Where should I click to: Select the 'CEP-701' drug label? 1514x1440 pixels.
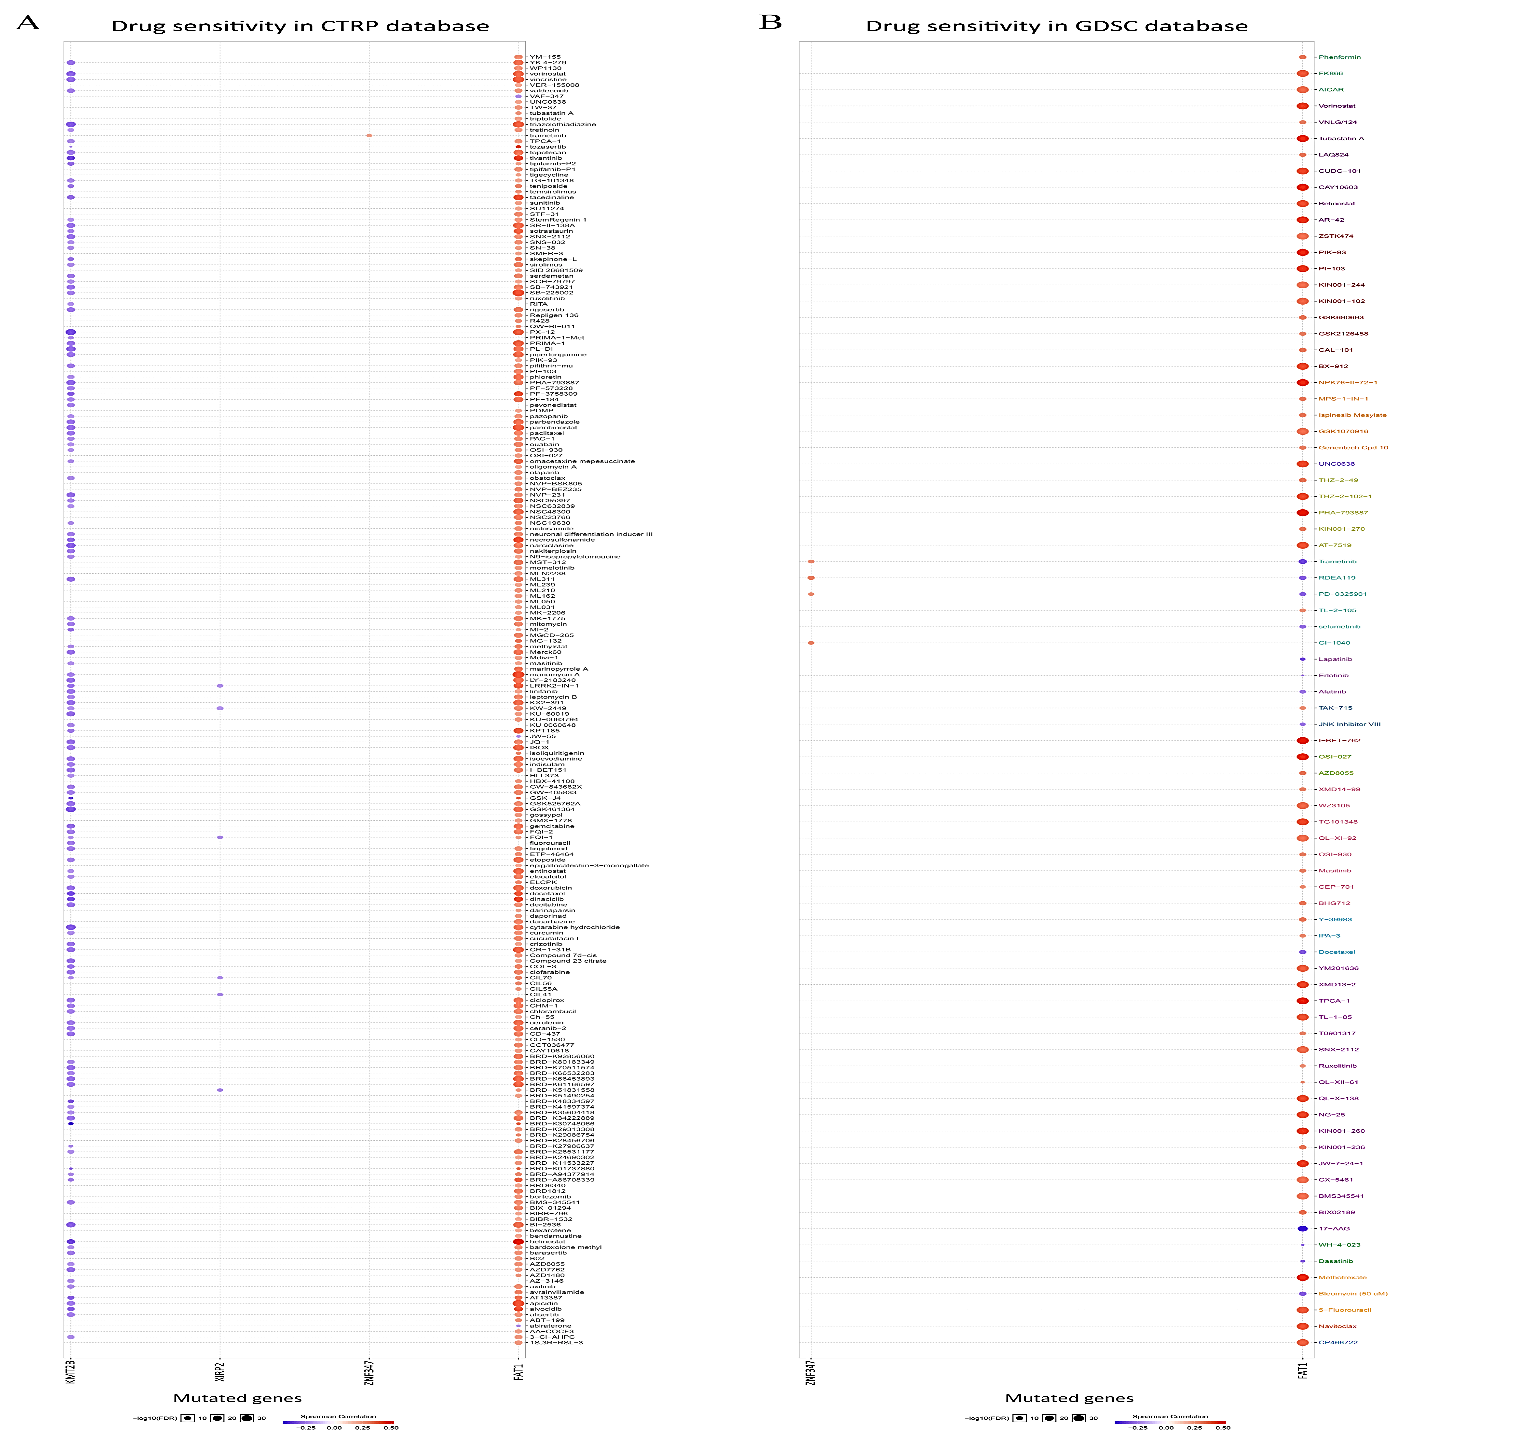click(x=1335, y=887)
